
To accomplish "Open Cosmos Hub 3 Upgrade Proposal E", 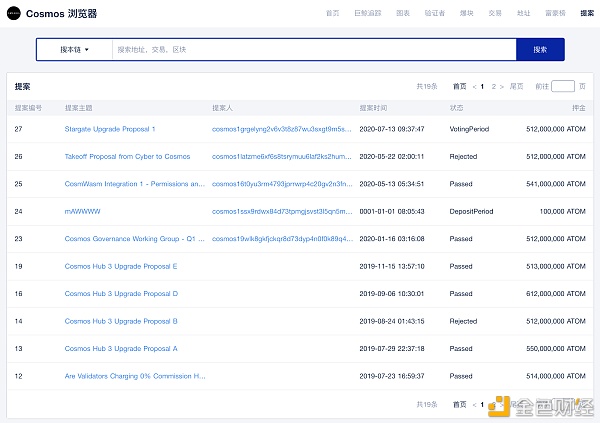I will coord(121,266).
